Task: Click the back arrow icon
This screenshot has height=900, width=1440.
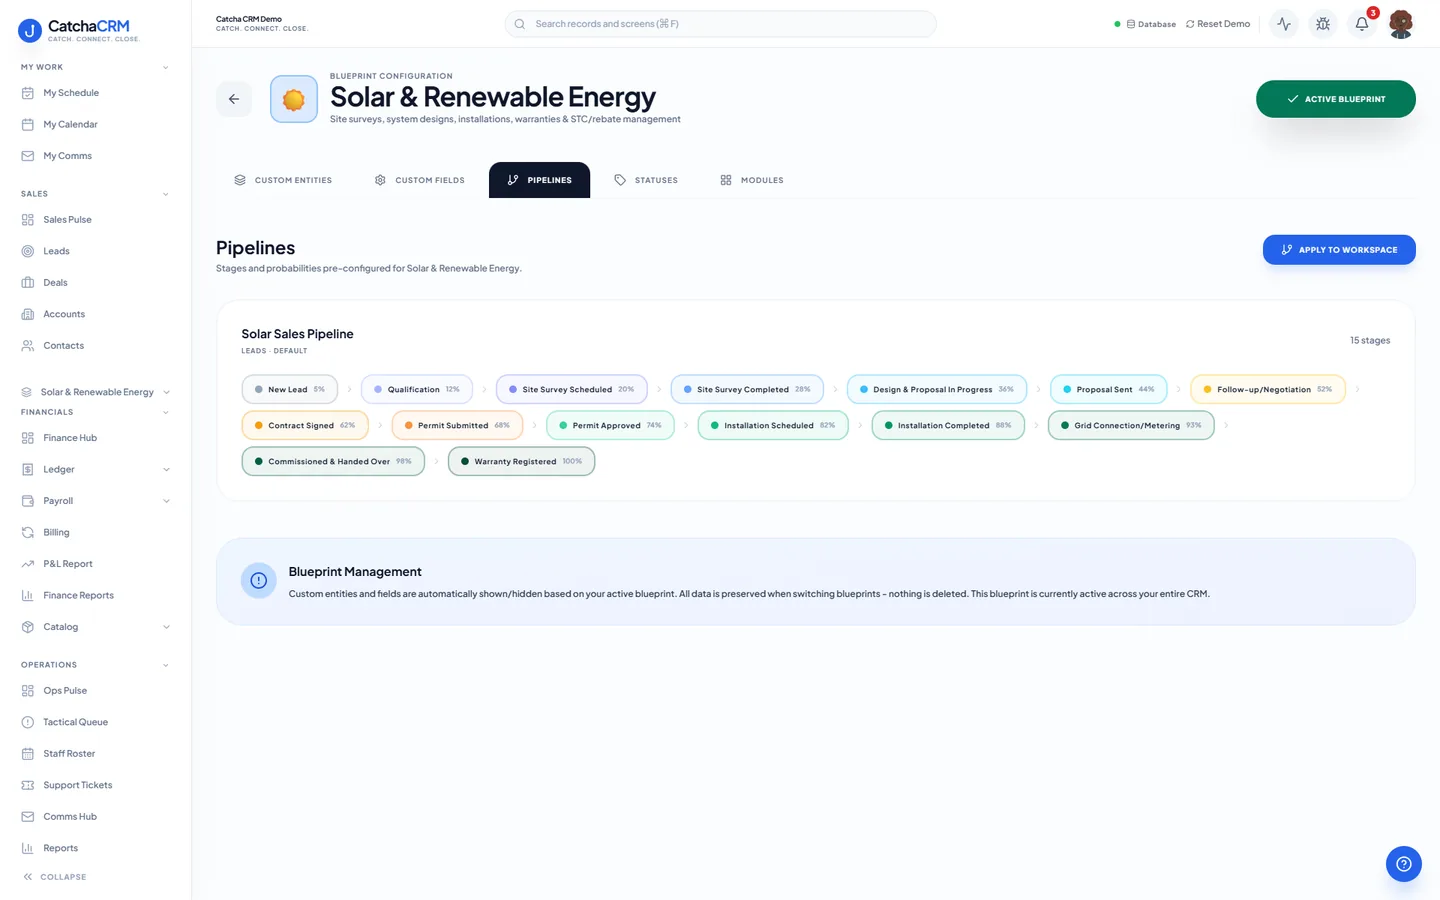Action: pos(234,99)
